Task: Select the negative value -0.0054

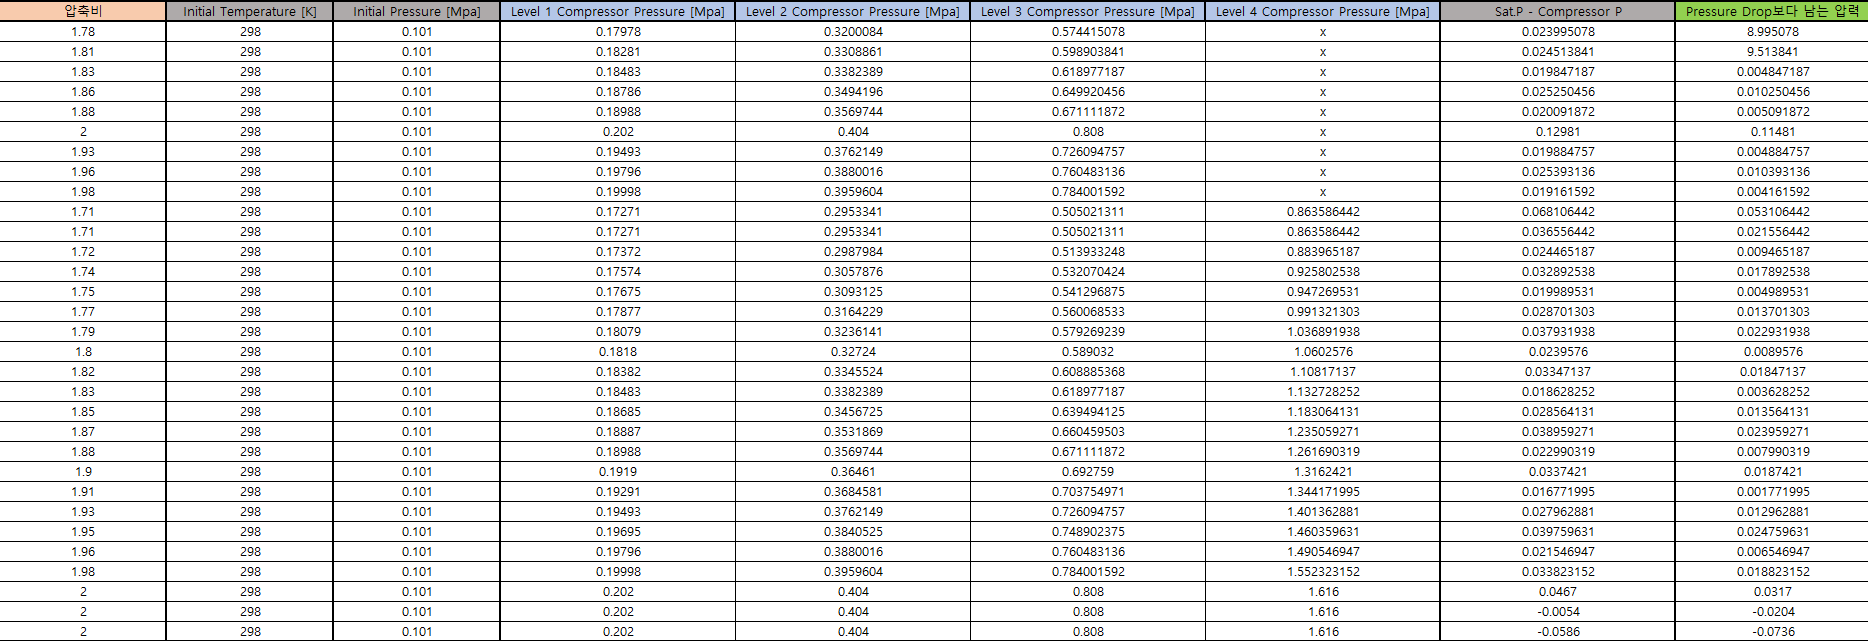Action: (x=1558, y=611)
